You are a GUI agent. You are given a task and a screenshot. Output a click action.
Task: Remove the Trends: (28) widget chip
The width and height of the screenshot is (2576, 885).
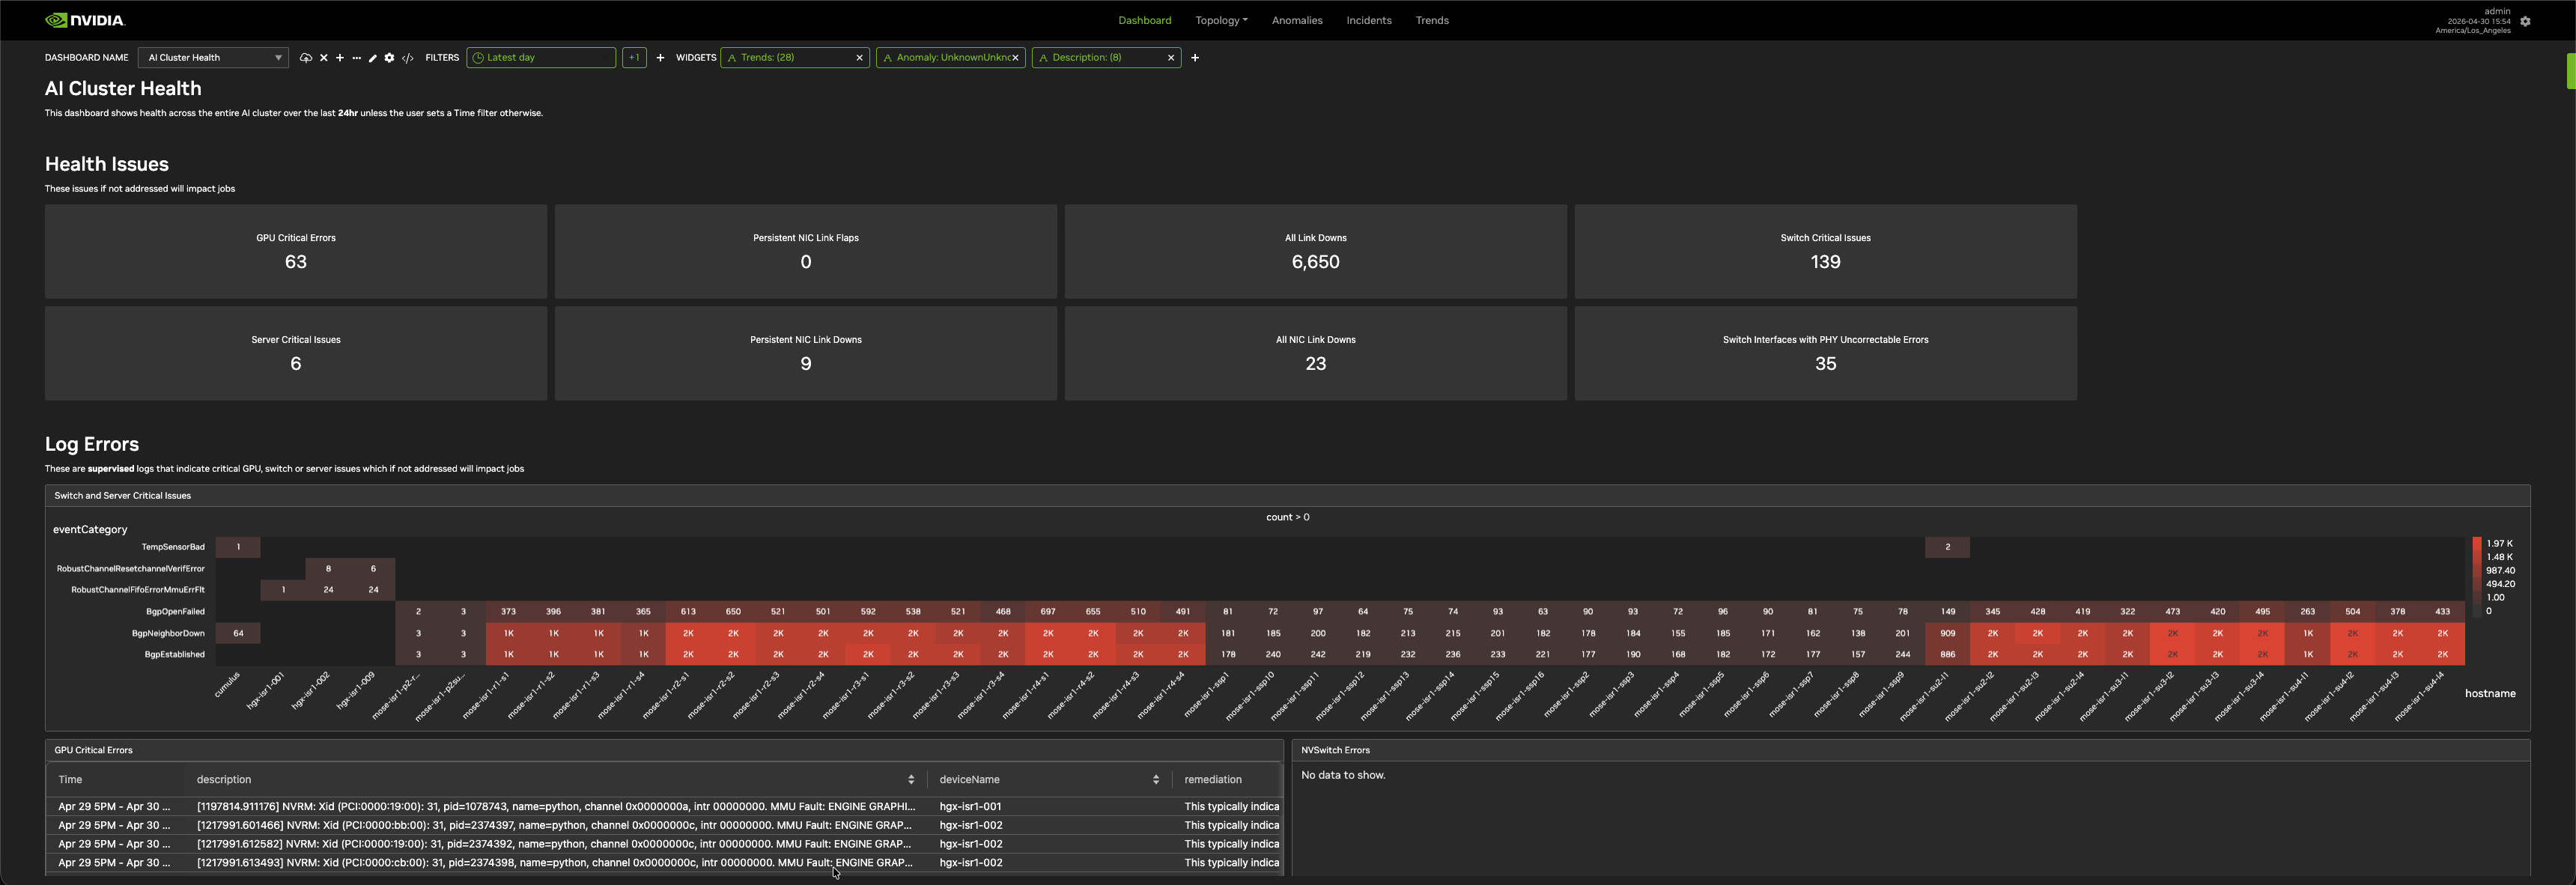pyautogui.click(x=859, y=58)
